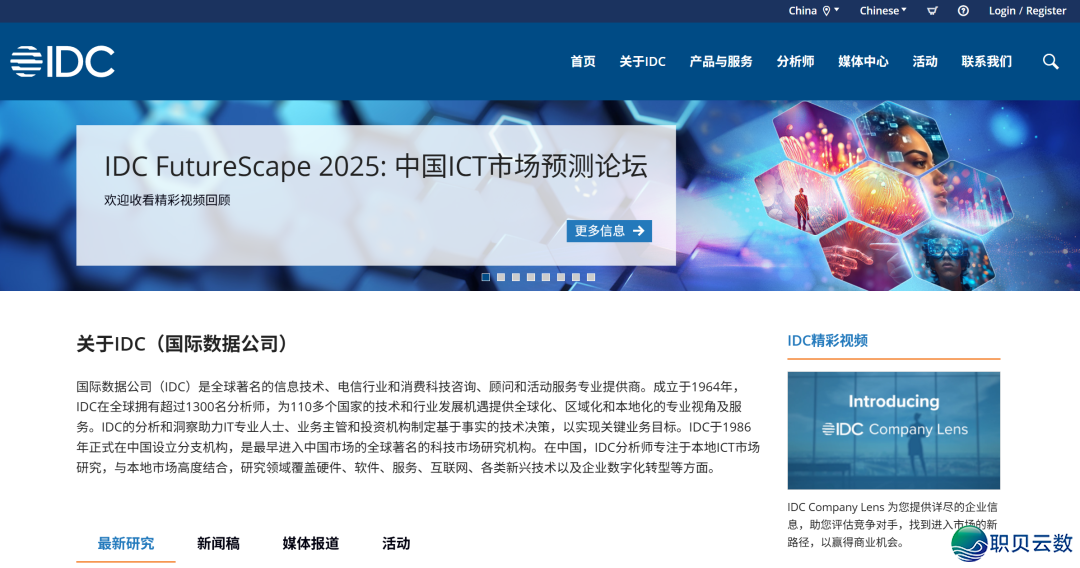Open 媒体中心 navigation menu

pos(863,61)
